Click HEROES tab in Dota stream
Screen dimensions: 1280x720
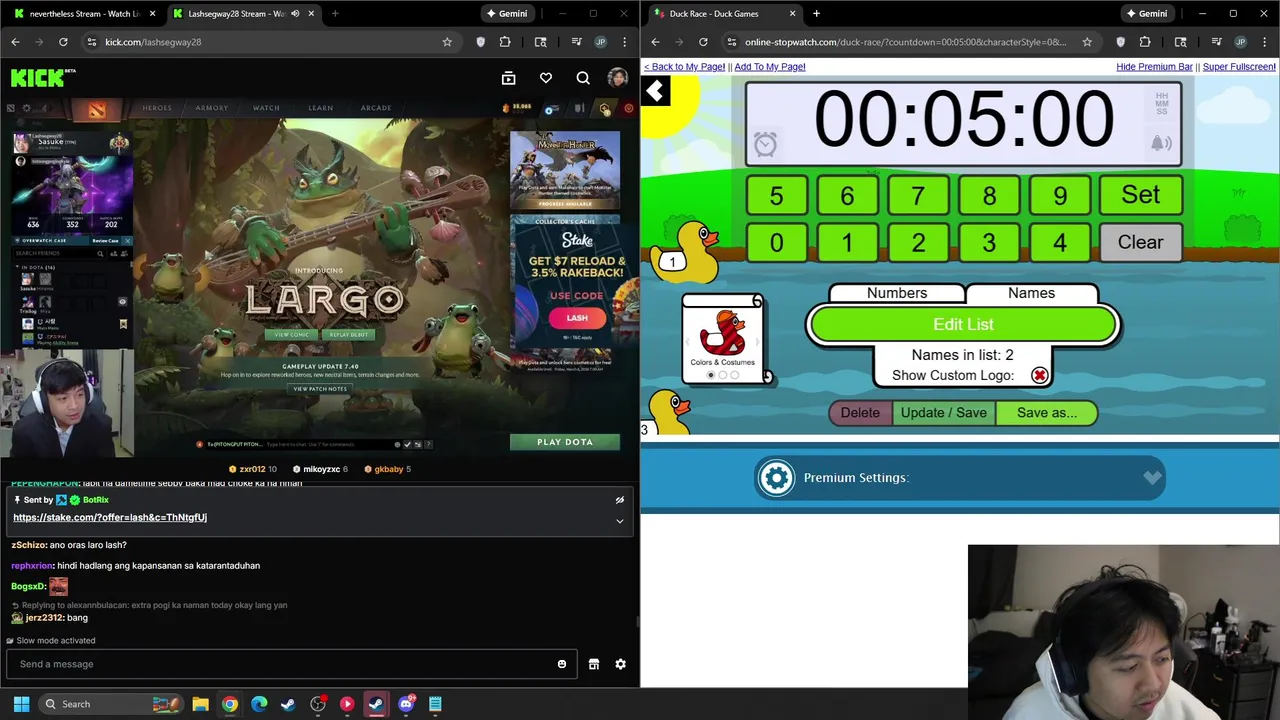point(157,108)
